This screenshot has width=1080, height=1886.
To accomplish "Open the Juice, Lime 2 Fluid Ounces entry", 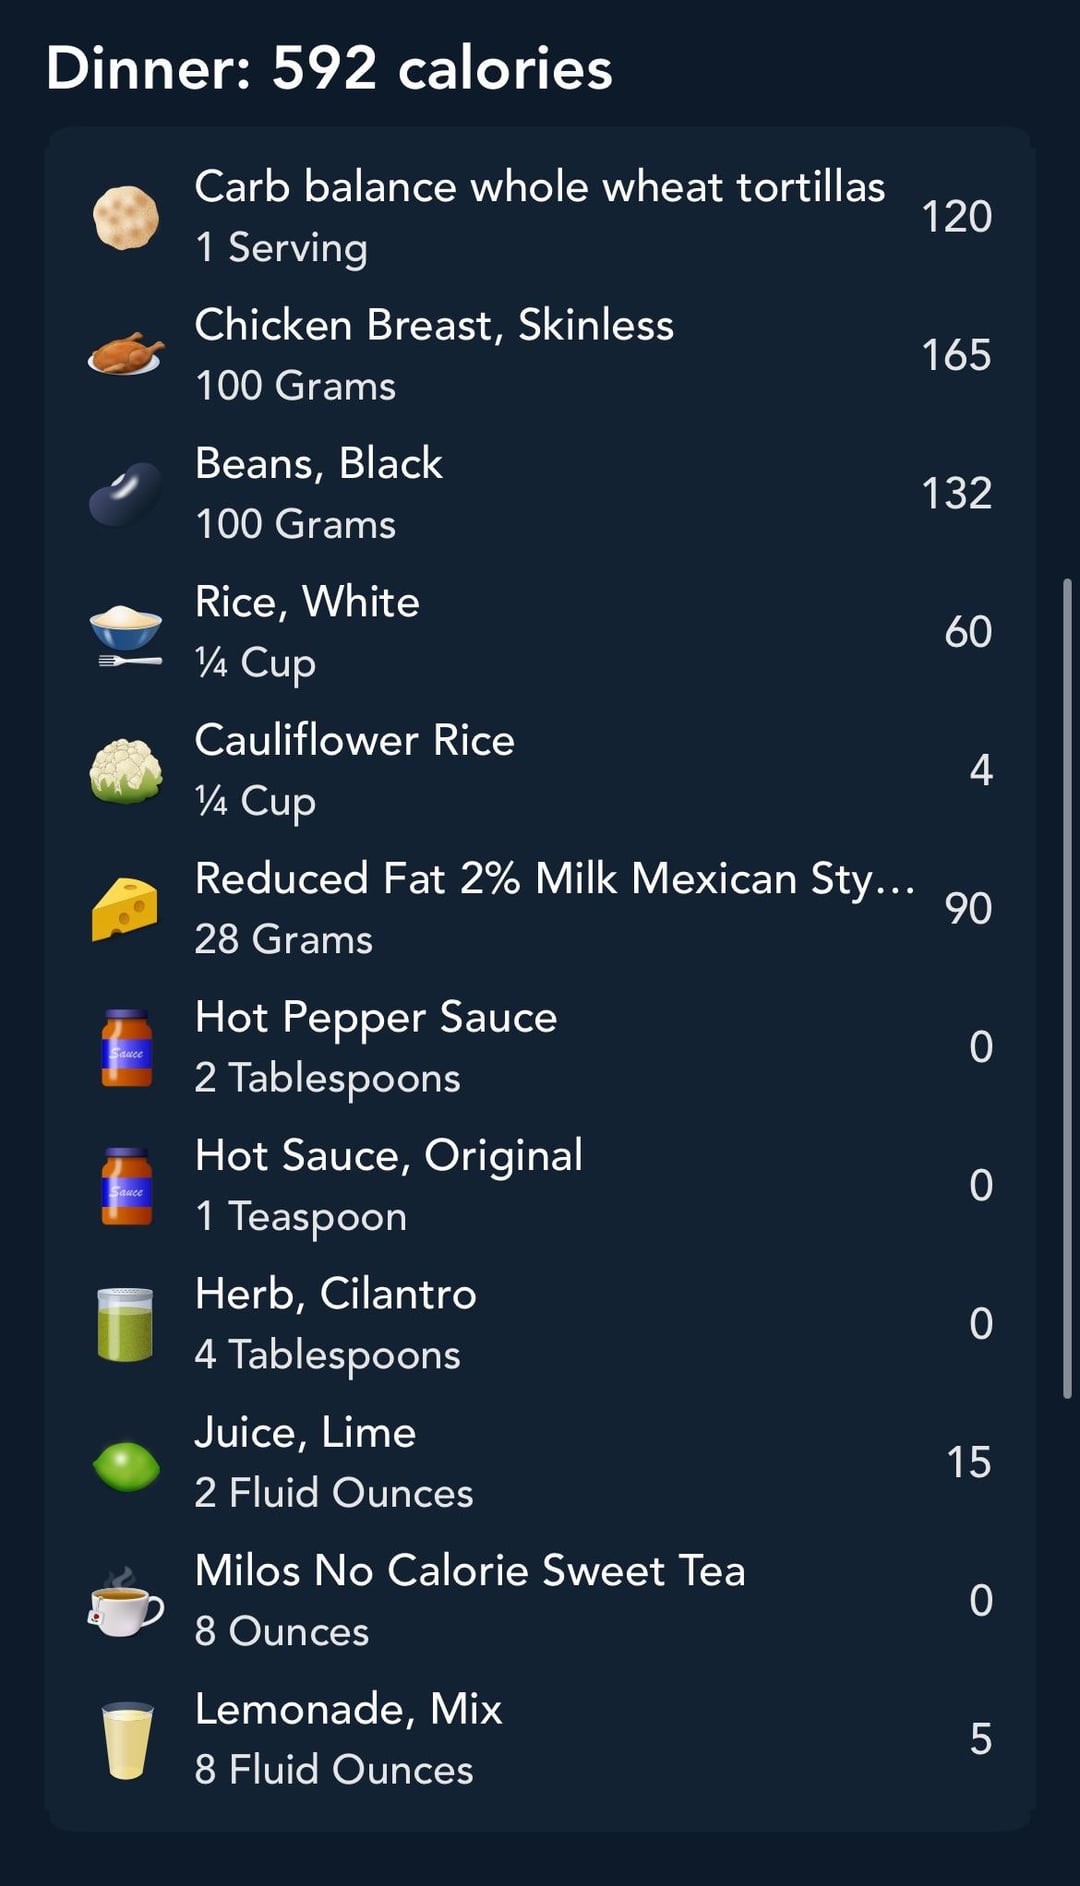I will (x=540, y=1463).
